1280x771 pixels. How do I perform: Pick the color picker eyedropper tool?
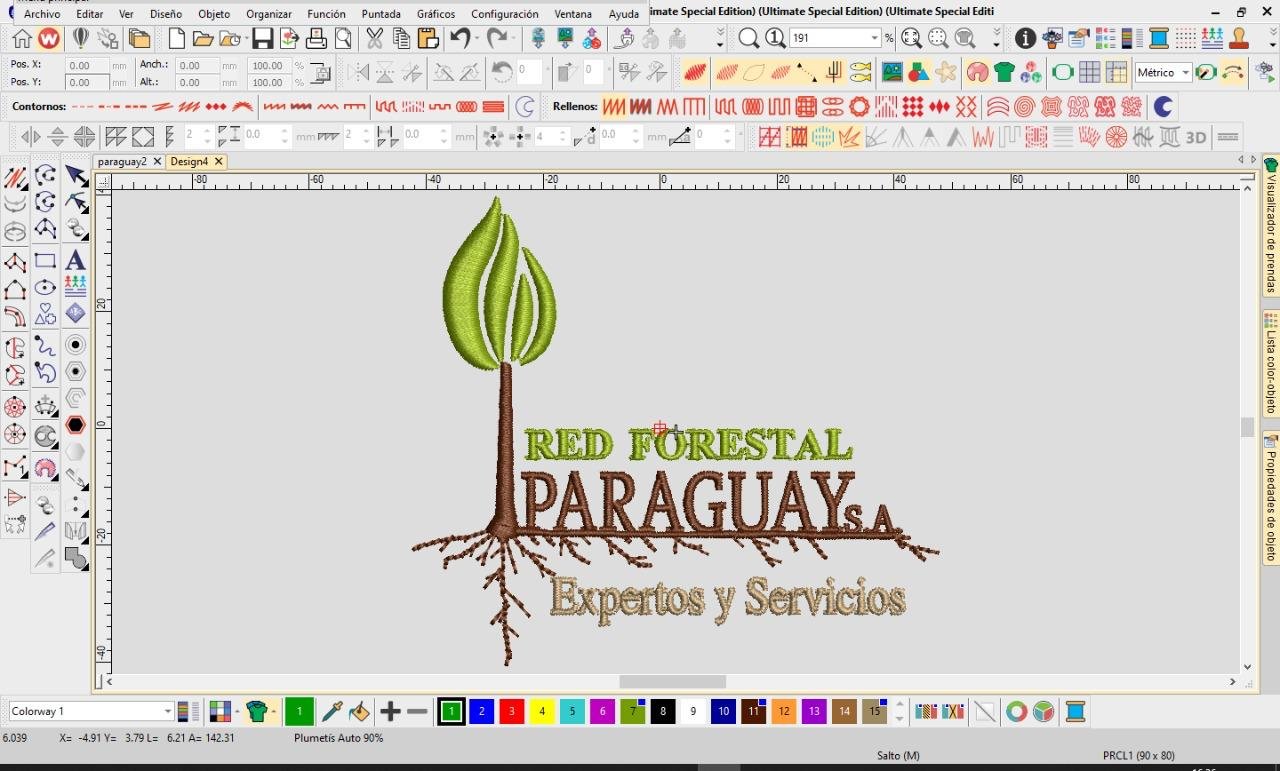tap(331, 712)
